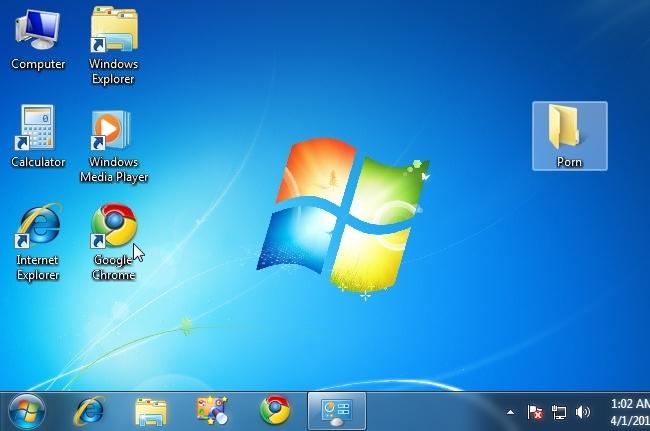Click the highlighted folder icon on the desktop
Screen dimensions: 650x431
tap(570, 136)
